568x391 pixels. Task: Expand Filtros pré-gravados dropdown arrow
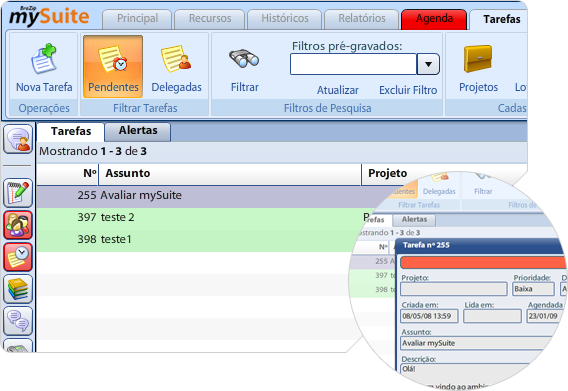[428, 64]
